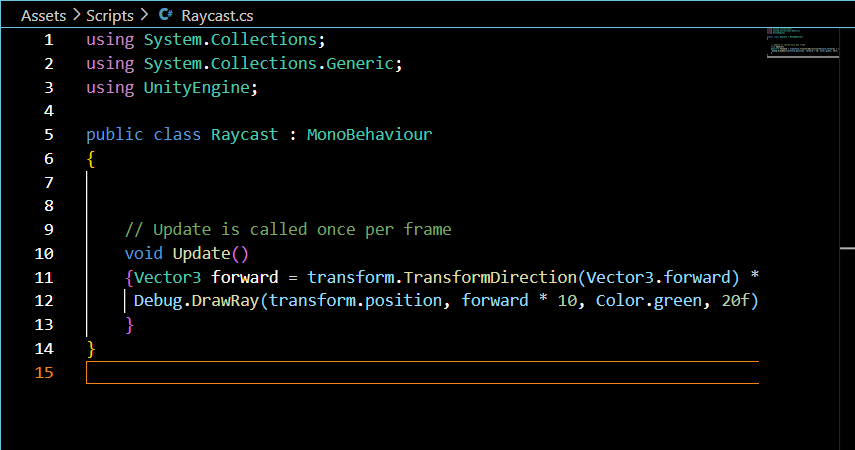Open the Scripts breadcrumb folder

tap(108, 15)
